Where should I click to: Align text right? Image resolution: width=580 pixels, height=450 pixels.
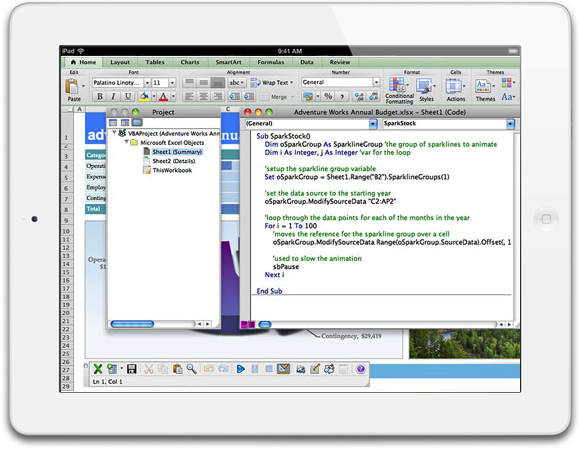pyautogui.click(x=218, y=97)
